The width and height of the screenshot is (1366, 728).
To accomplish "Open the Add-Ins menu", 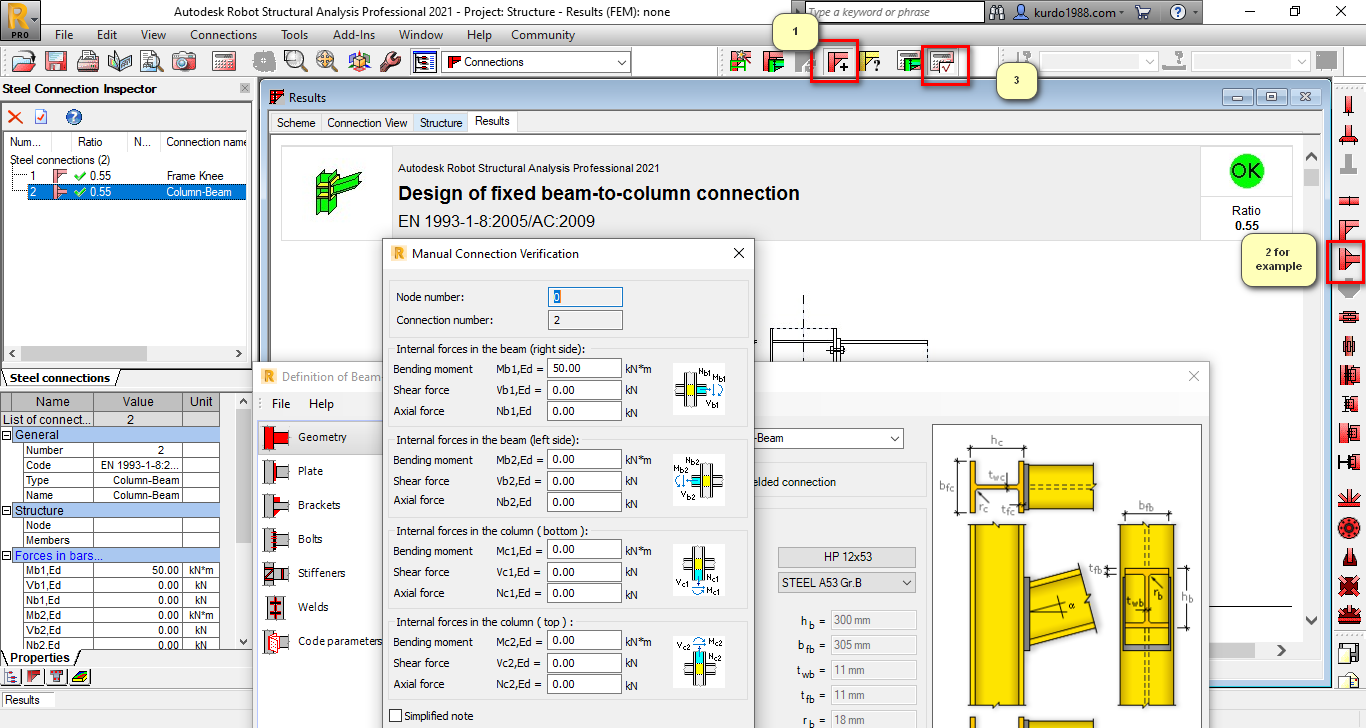I will coord(354,35).
